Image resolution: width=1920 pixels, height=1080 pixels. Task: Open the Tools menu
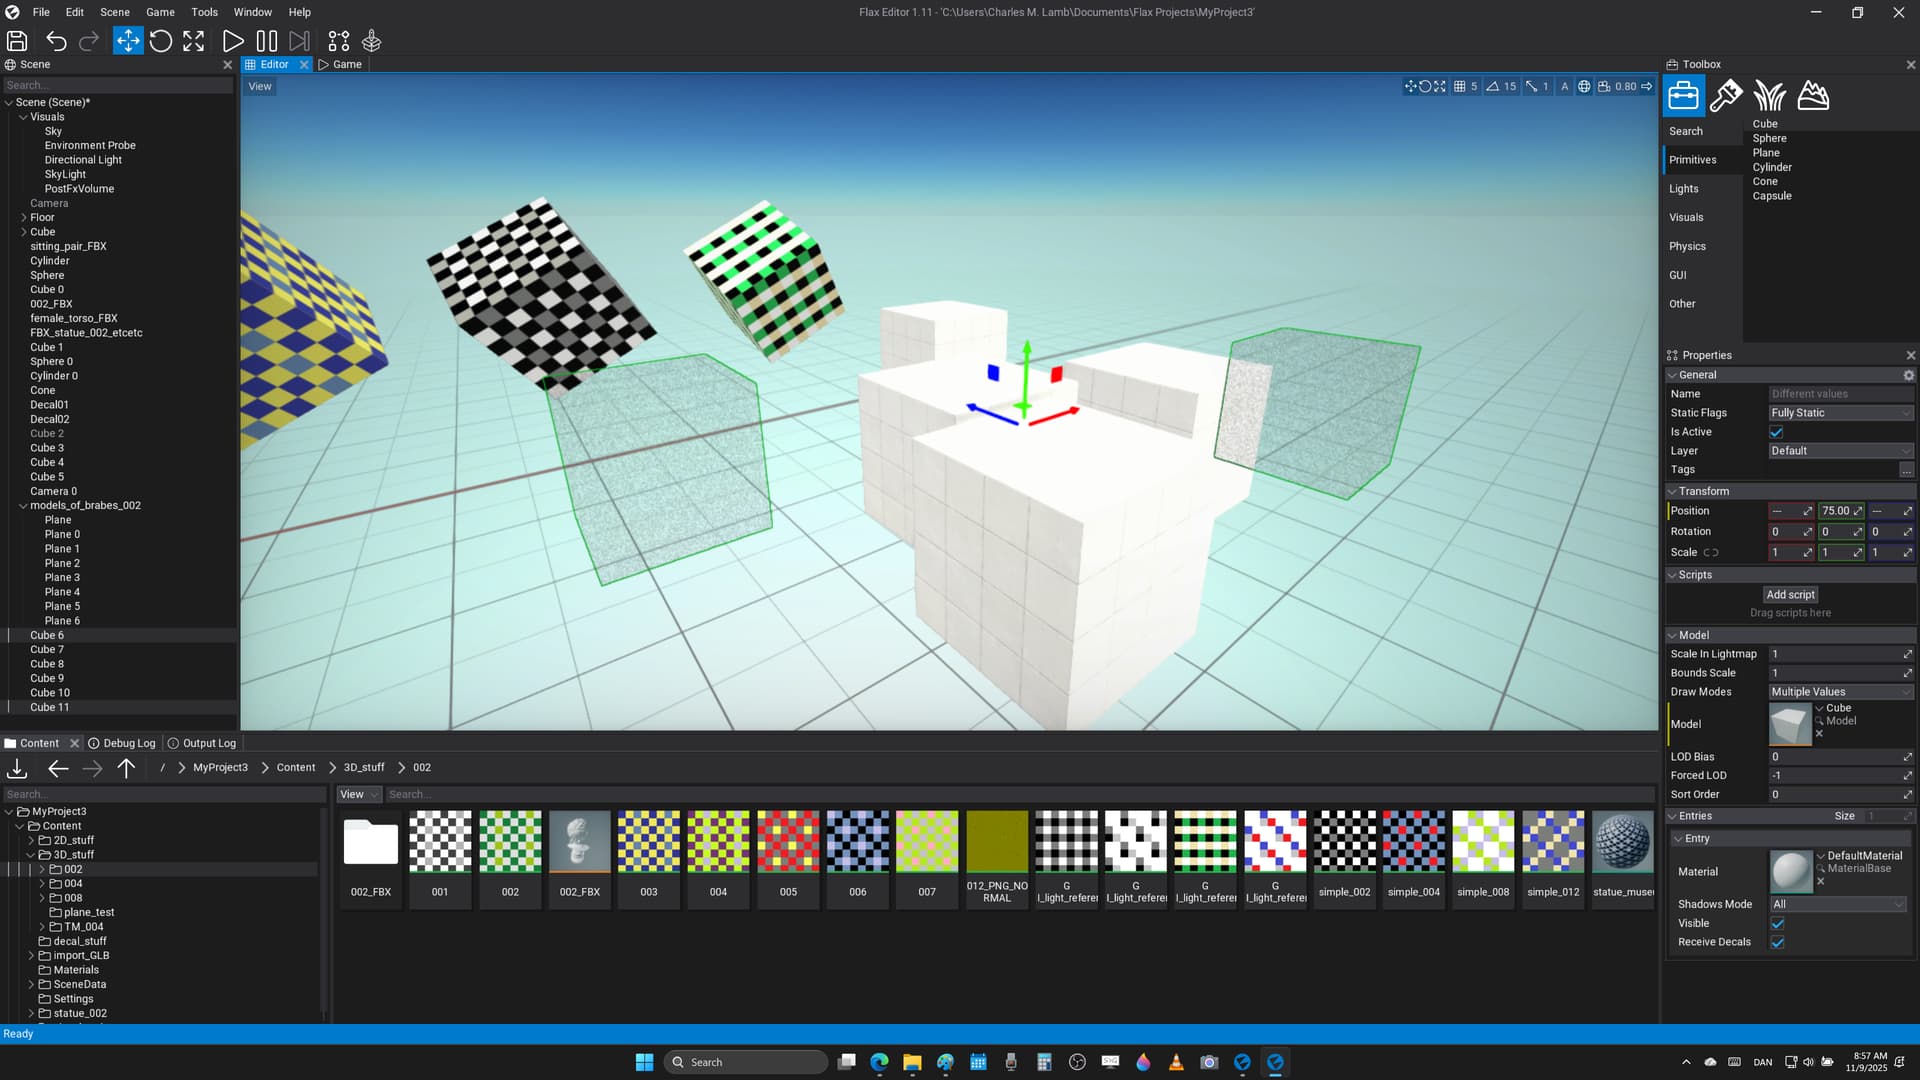tap(204, 12)
